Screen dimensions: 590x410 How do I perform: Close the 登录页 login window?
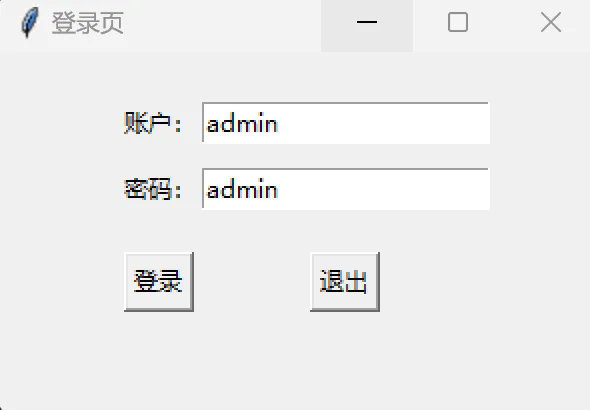click(550, 23)
